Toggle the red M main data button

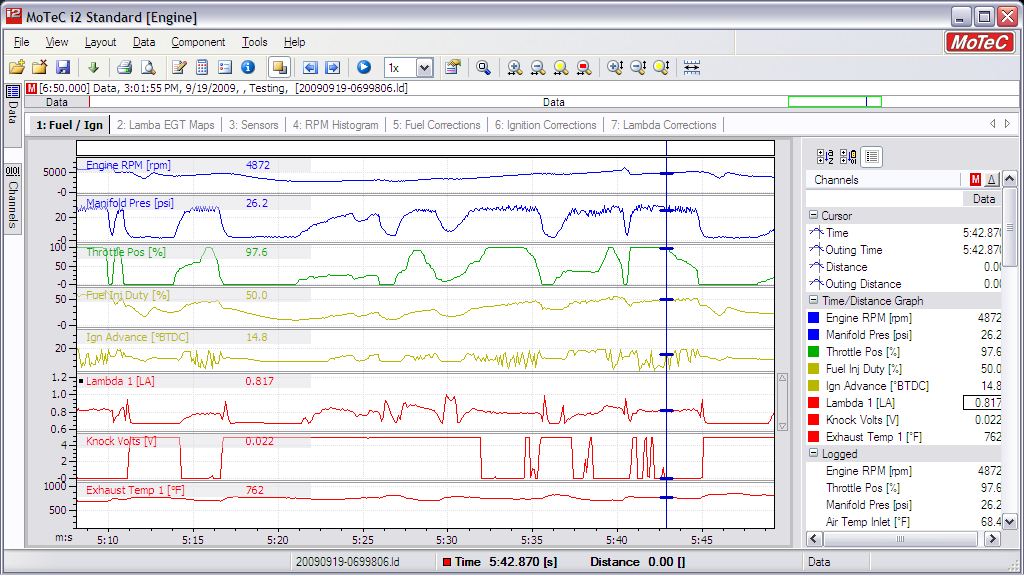[975, 180]
